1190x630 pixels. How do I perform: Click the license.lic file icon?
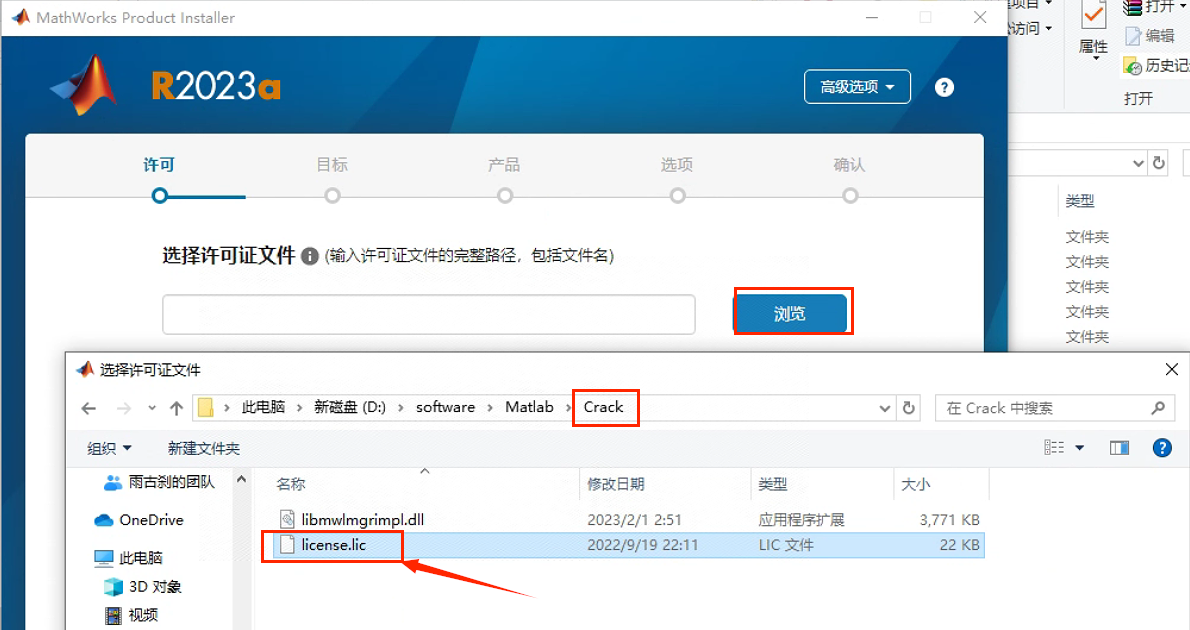point(287,545)
